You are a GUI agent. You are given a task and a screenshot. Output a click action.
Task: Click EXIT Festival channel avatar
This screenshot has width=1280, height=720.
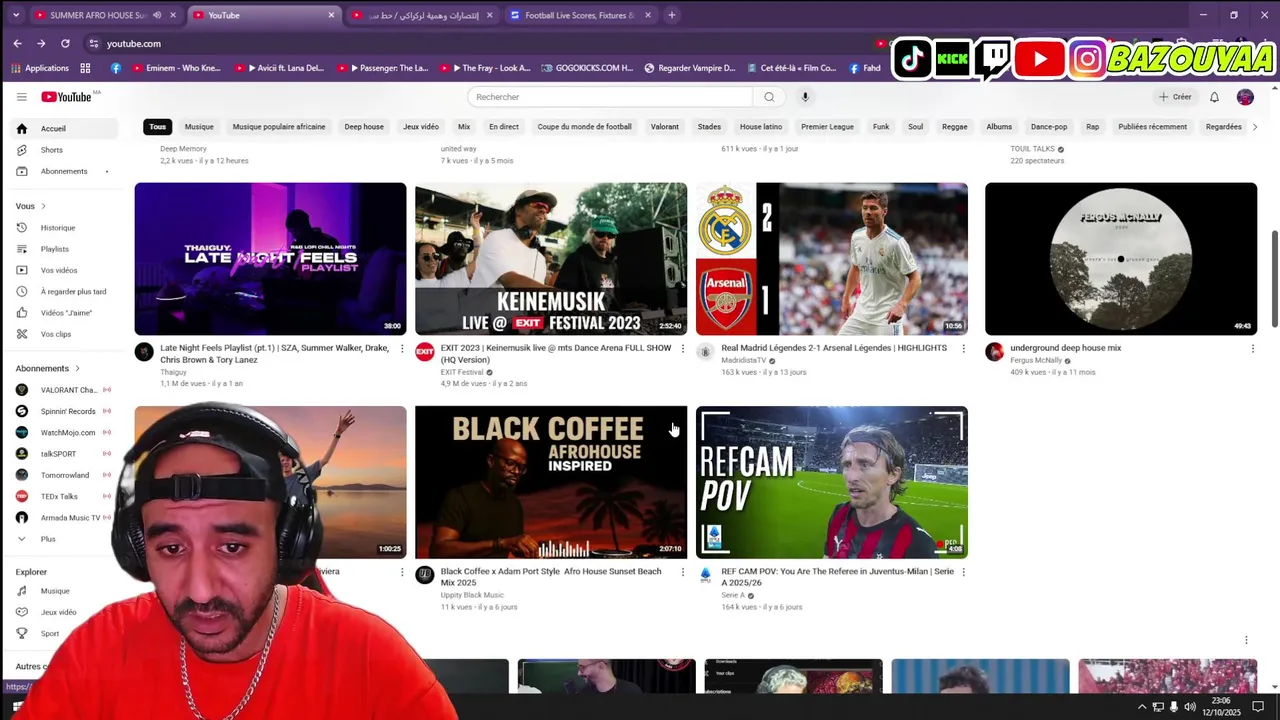[425, 352]
